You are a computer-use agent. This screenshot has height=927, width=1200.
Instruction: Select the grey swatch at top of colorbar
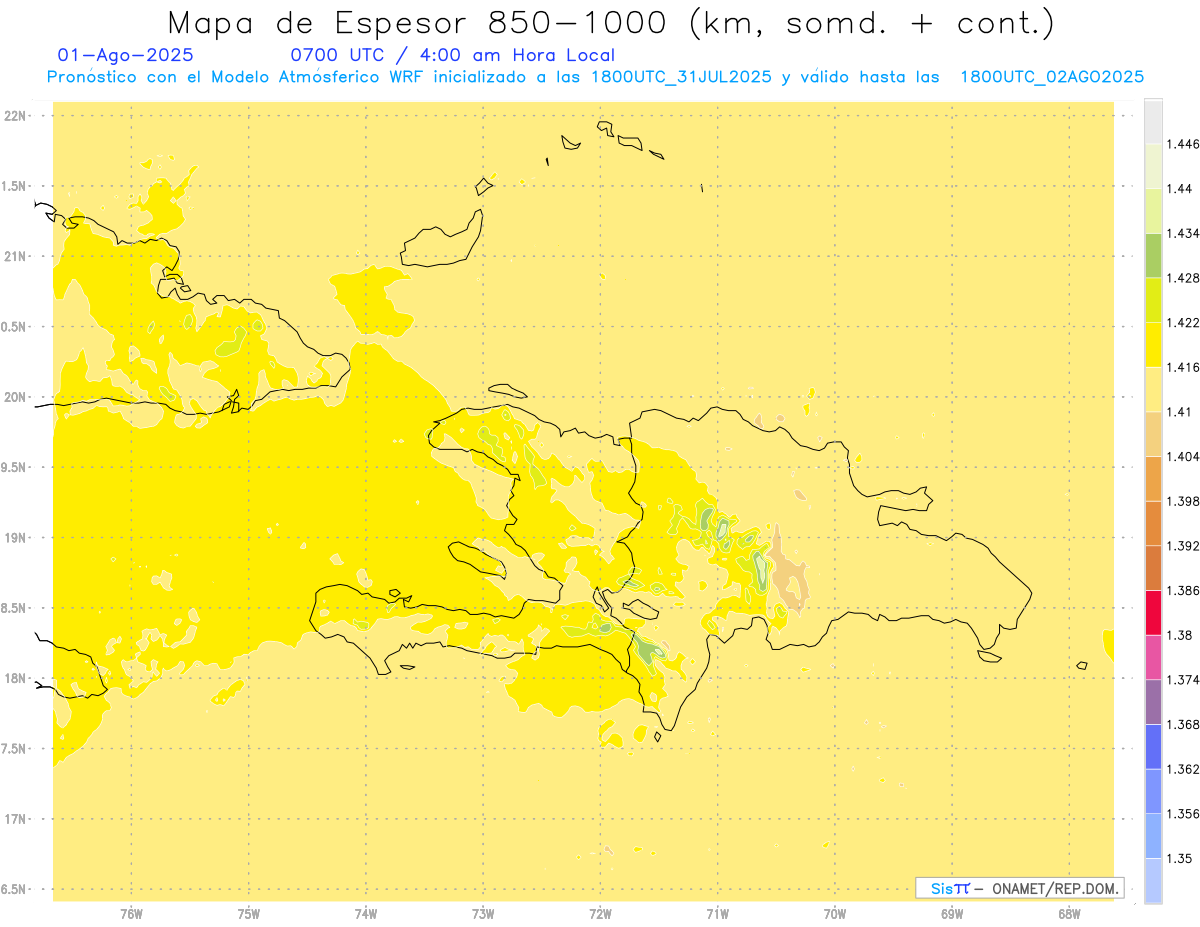point(1153,121)
